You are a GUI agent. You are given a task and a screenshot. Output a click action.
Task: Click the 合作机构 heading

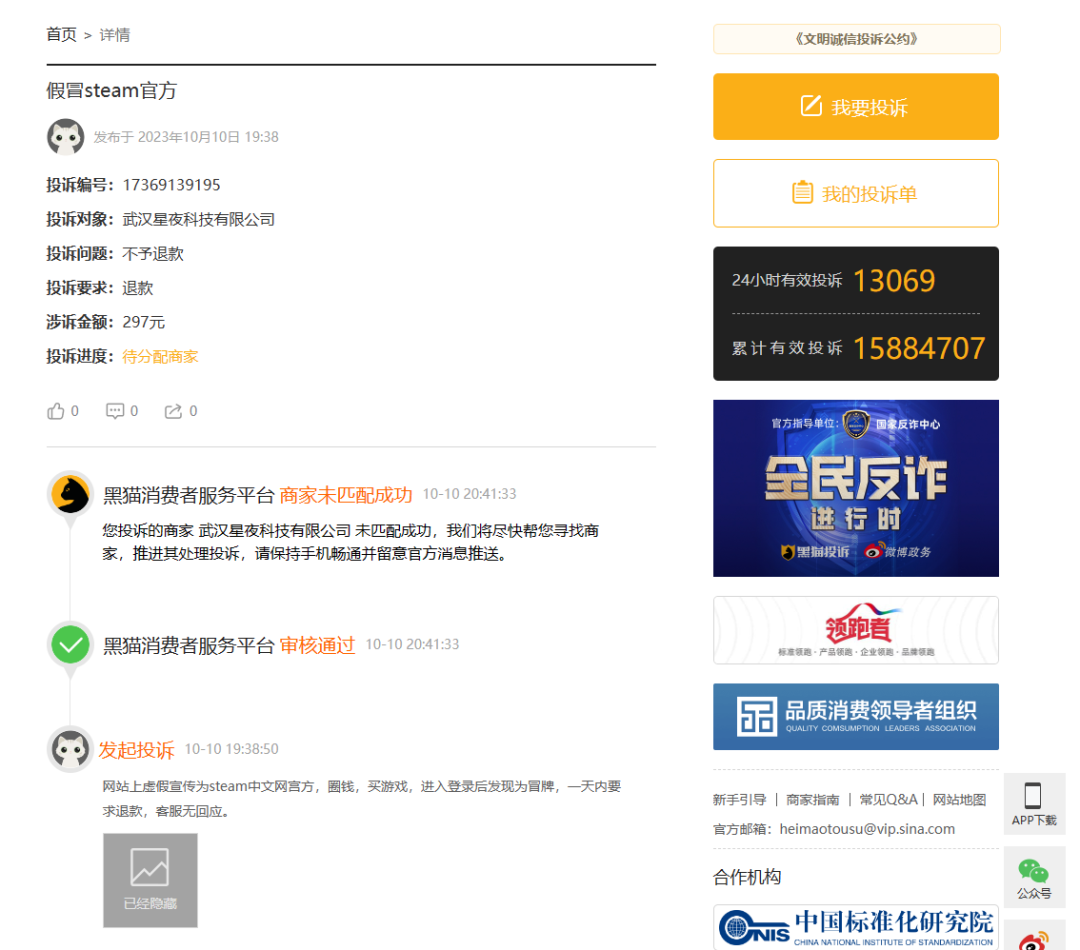tap(747, 877)
